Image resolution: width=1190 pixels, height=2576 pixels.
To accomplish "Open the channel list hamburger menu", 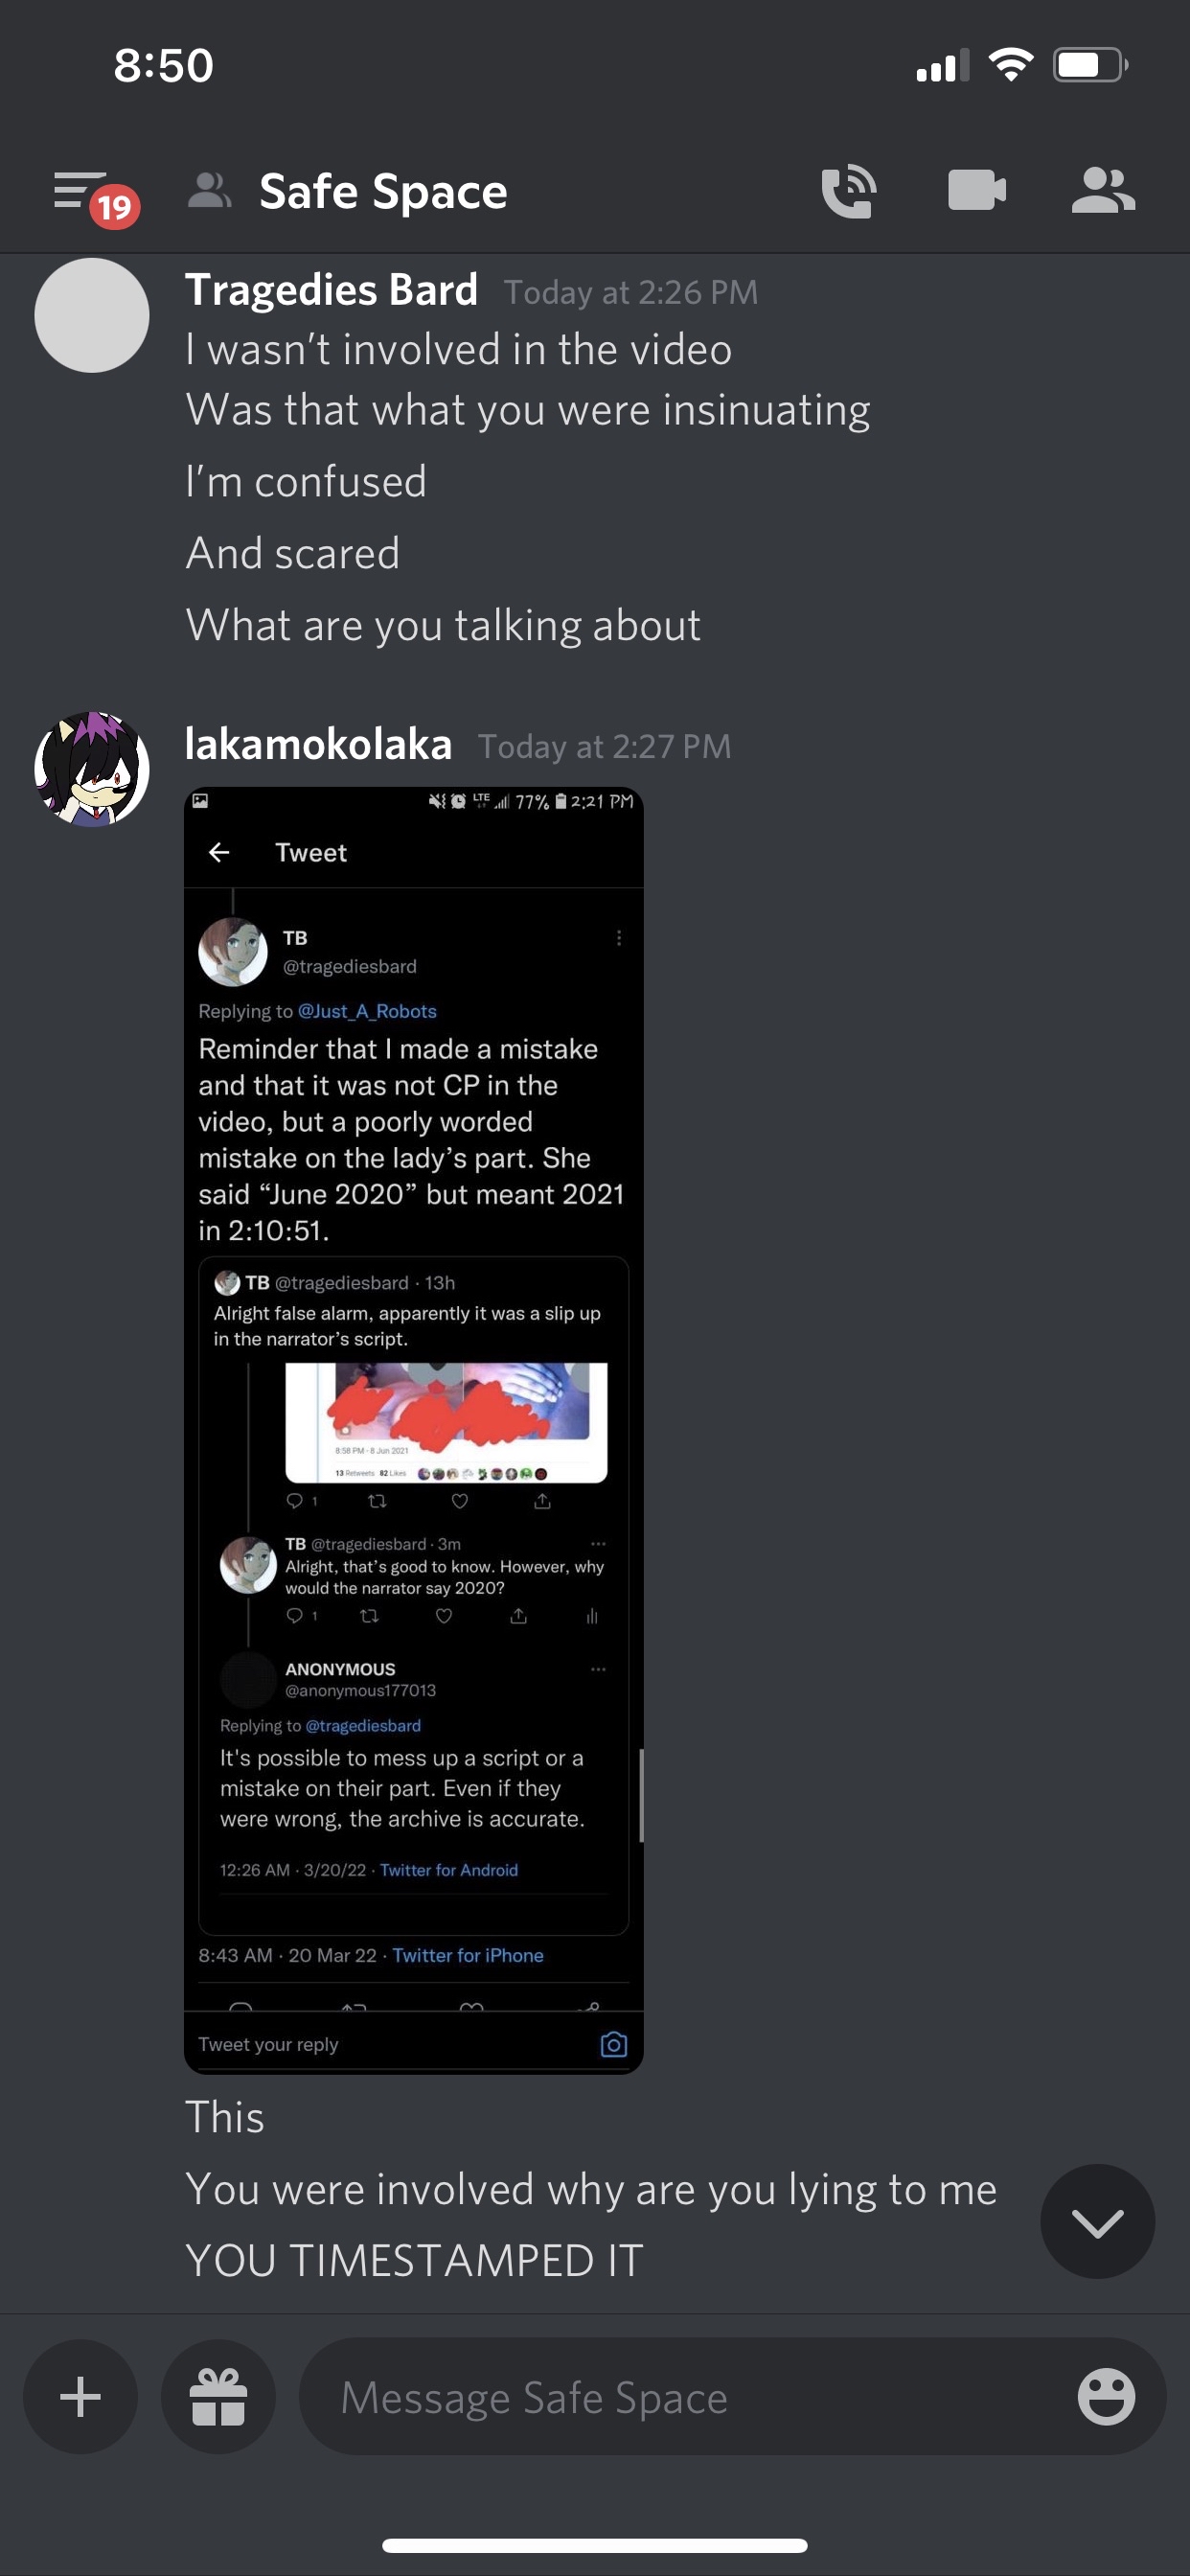I will pyautogui.click(x=80, y=190).
